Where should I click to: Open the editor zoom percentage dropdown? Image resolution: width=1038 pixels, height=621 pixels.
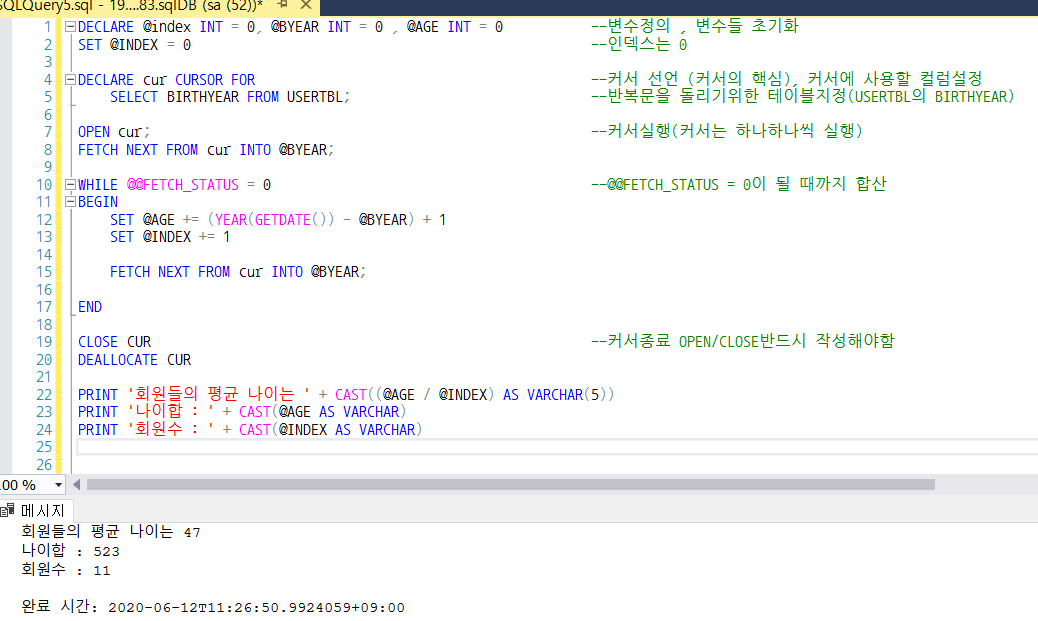click(x=58, y=485)
